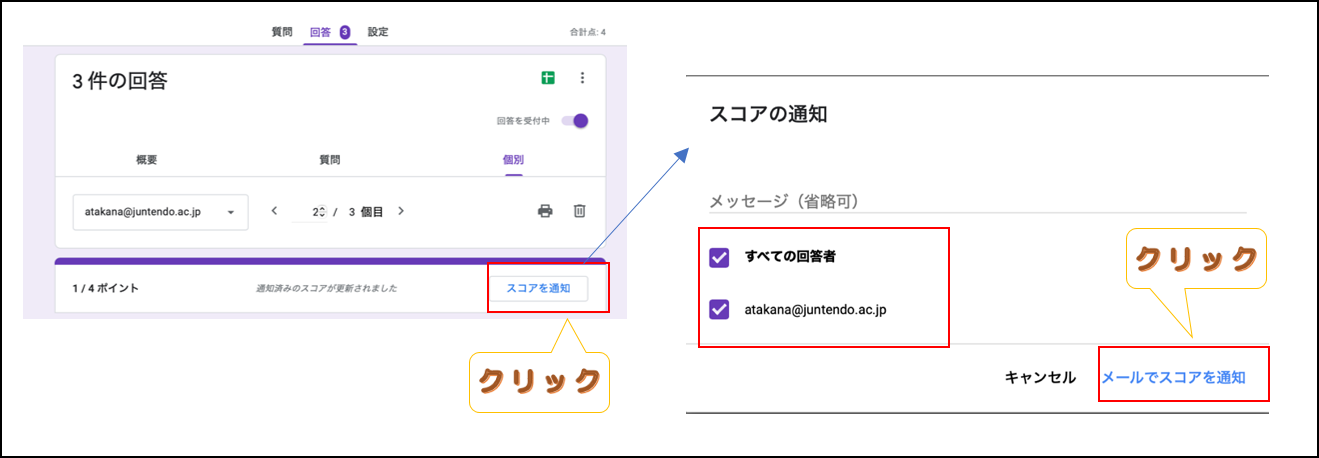Screen dimensions: 1319x458
Task: Go to next response arrow
Action: pos(401,211)
